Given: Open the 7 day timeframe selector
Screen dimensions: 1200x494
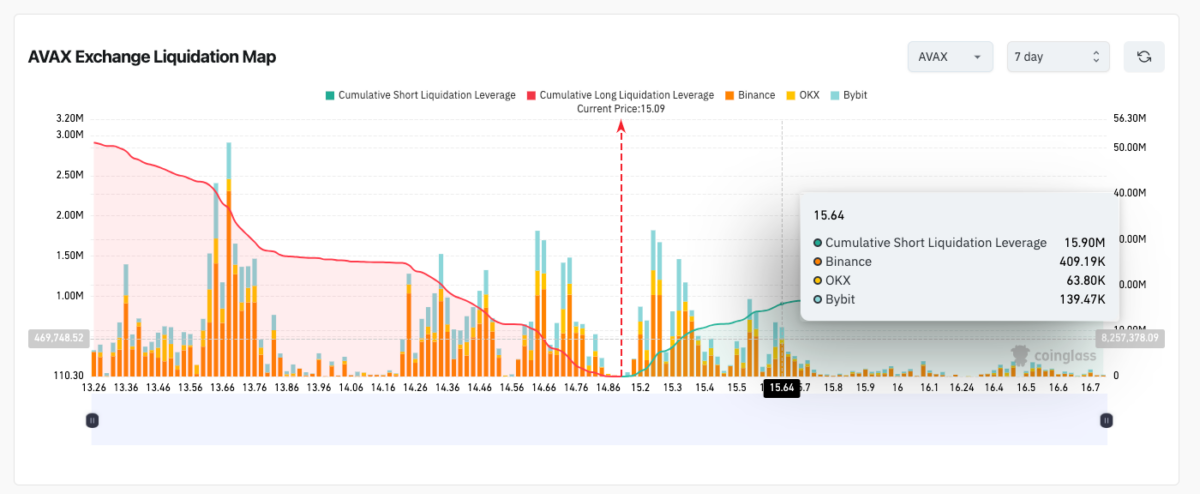Looking at the screenshot, I should pos(1056,57).
